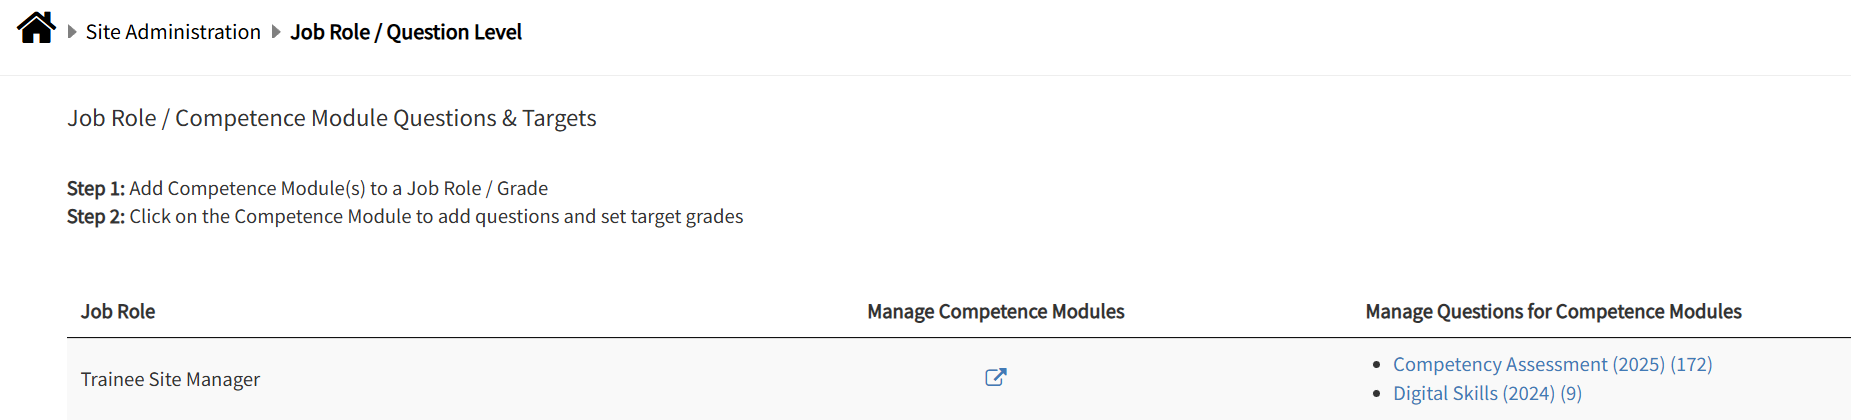Click the Step 1 instruction text

click(x=338, y=188)
